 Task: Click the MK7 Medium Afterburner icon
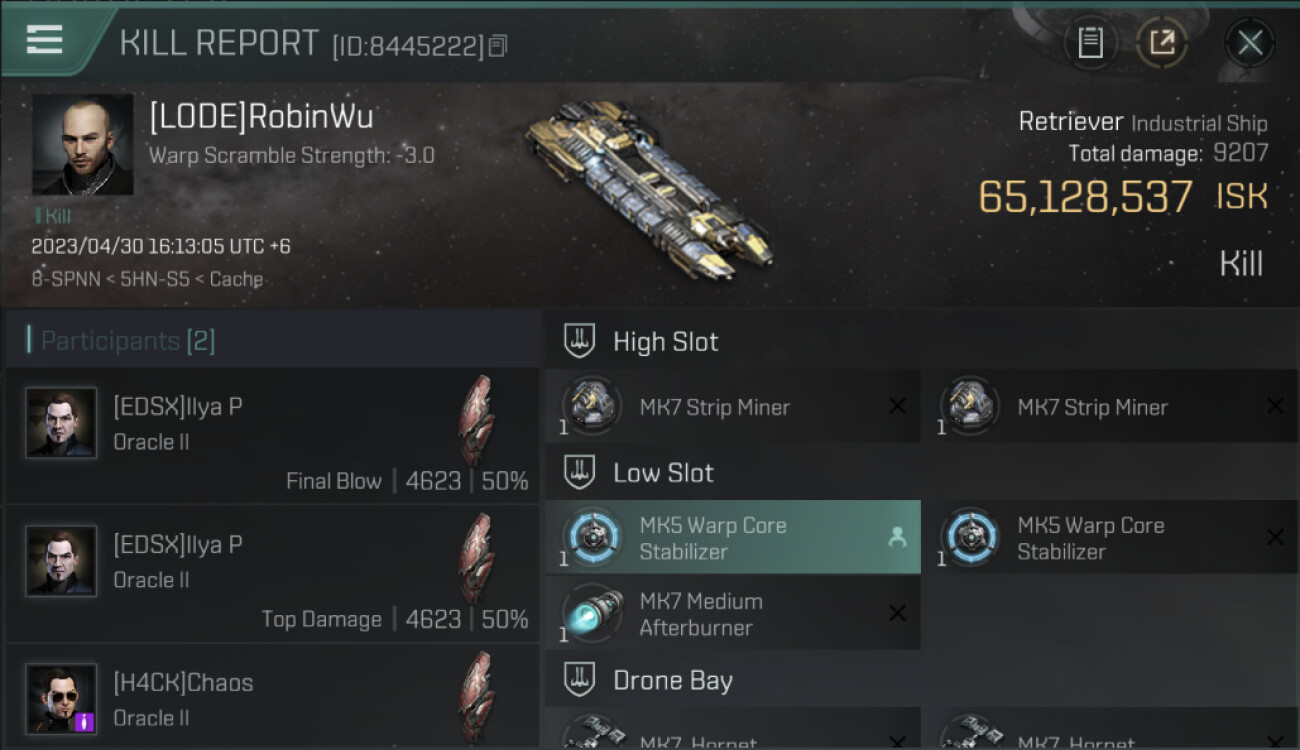[x=591, y=615]
